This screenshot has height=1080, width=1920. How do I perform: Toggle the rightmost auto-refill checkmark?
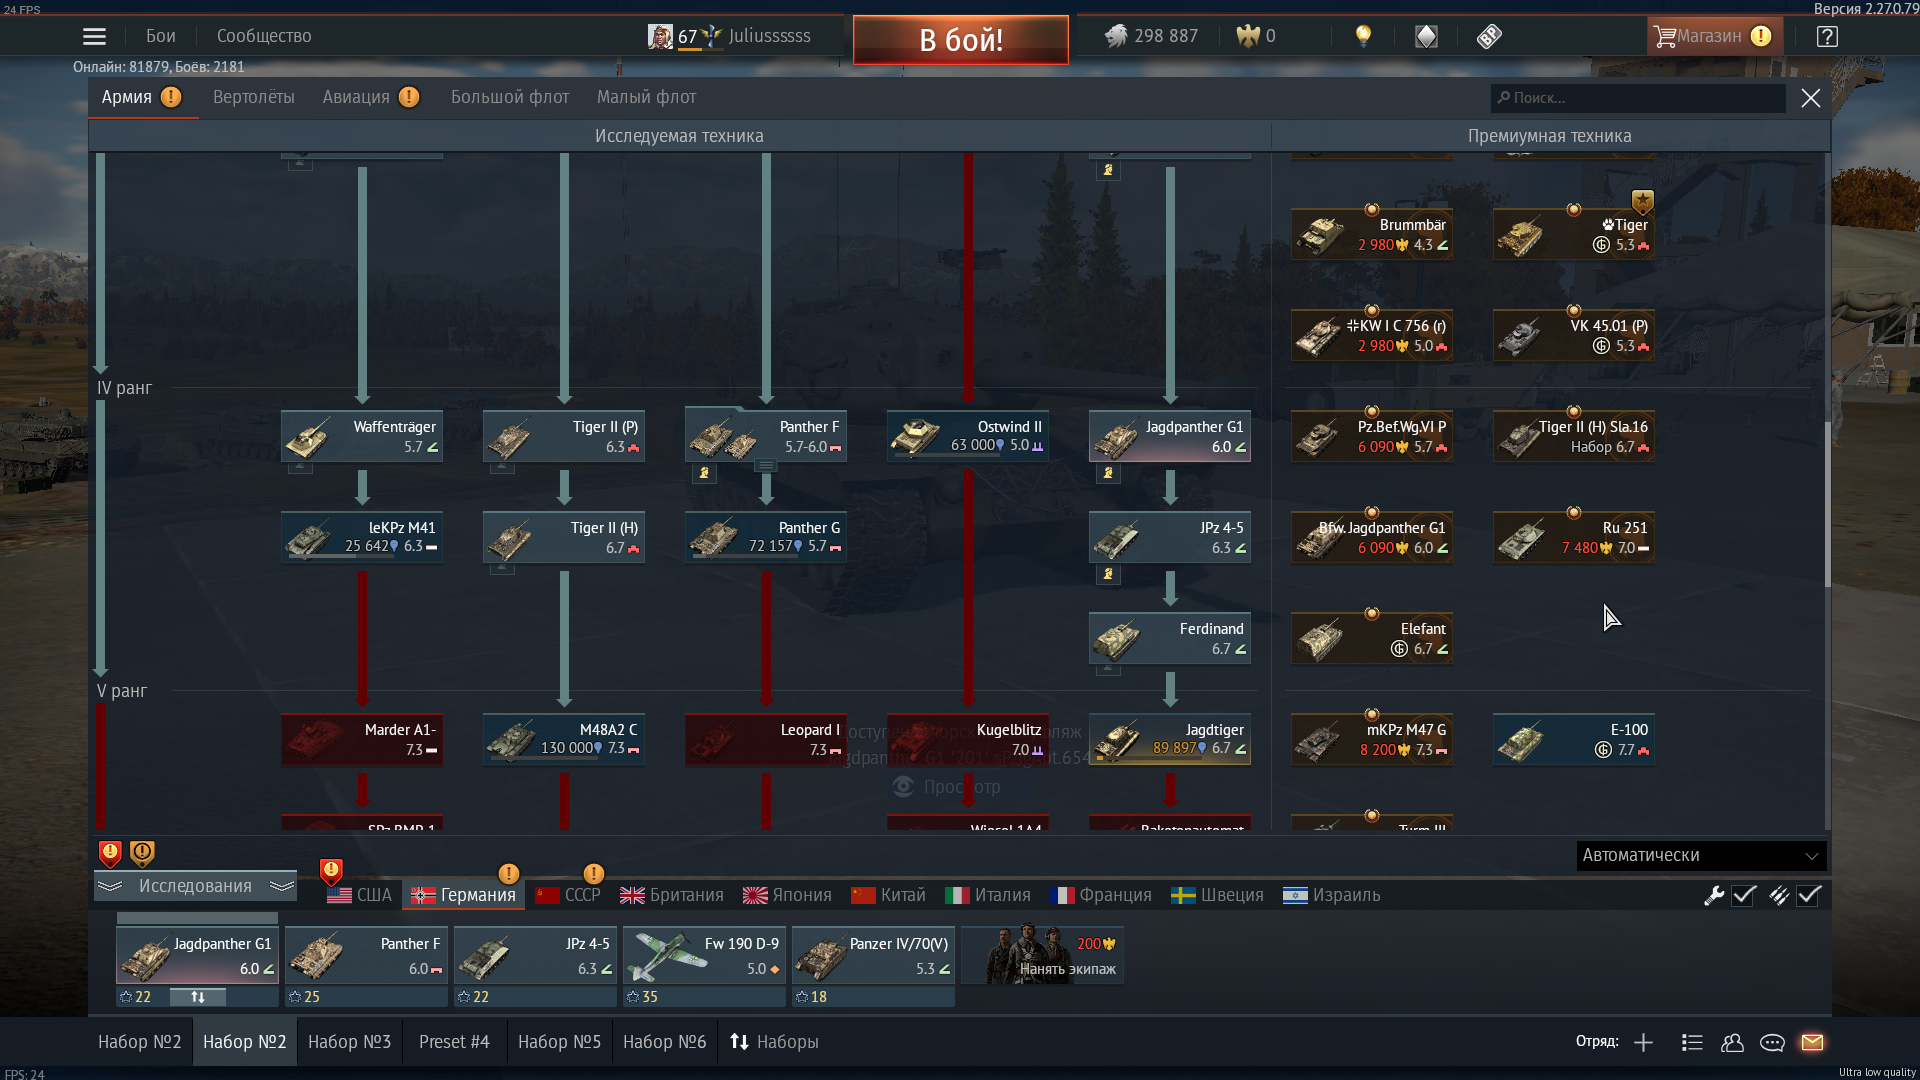1809,896
